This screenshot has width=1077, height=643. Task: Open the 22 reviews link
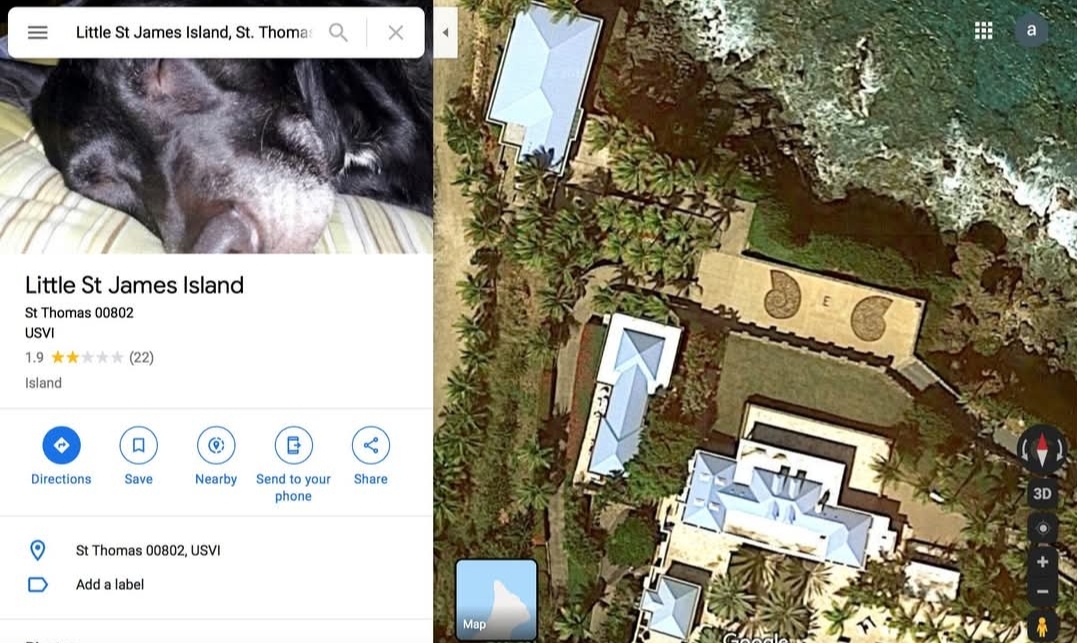pyautogui.click(x=141, y=357)
